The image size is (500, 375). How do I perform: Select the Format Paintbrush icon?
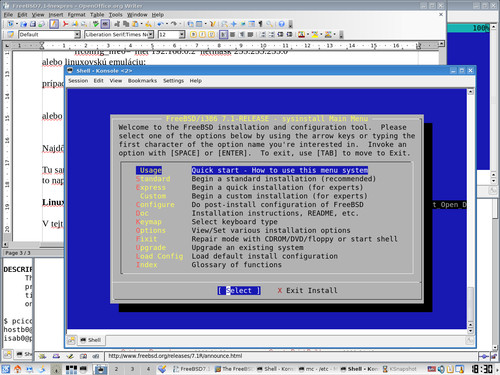(x=148, y=24)
